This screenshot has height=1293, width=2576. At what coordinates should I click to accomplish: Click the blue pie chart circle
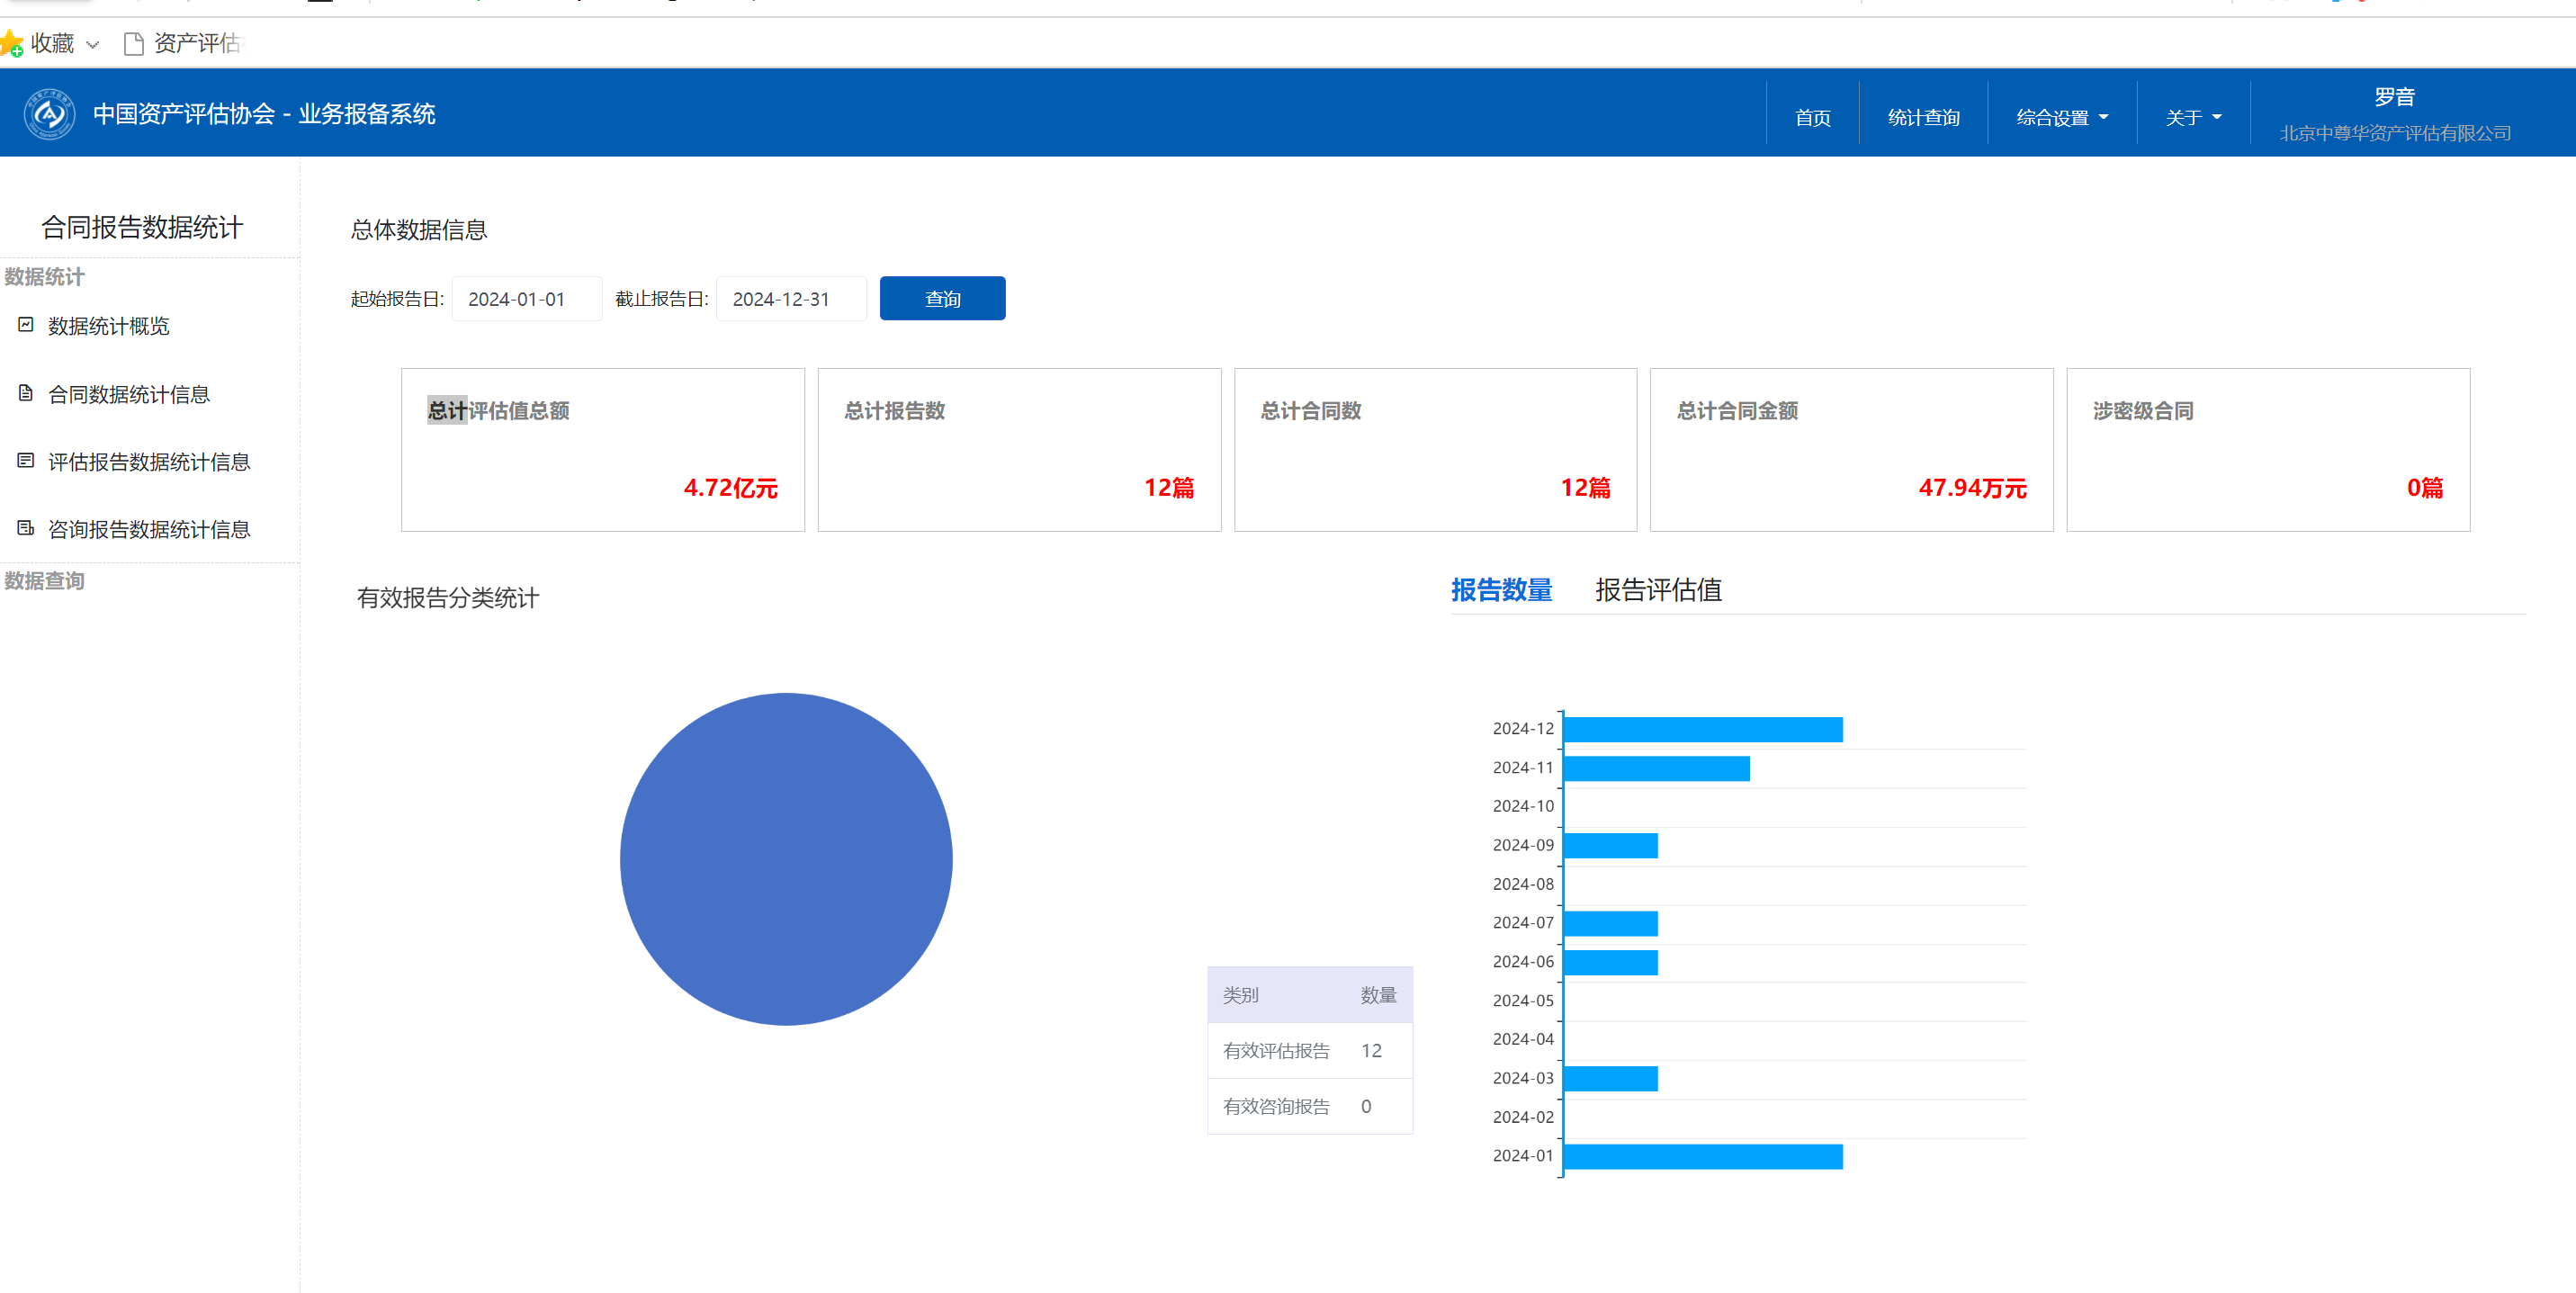click(x=786, y=859)
